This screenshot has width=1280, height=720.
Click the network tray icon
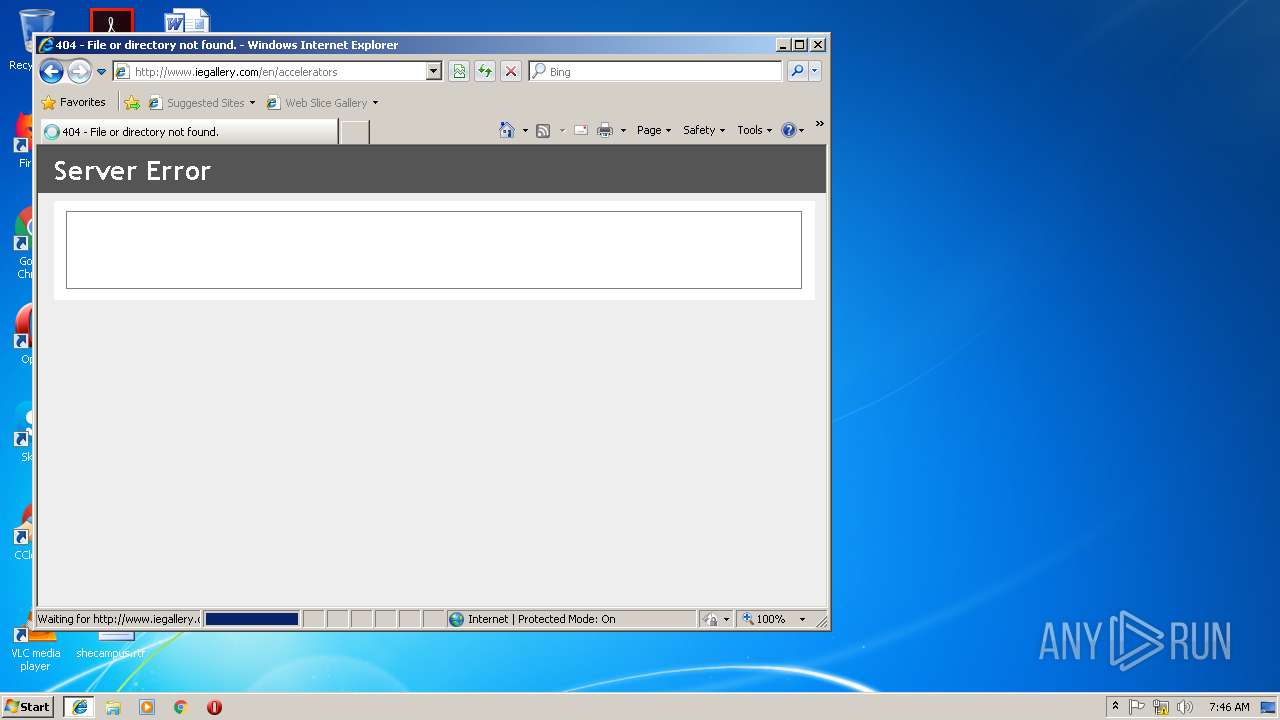(1161, 707)
